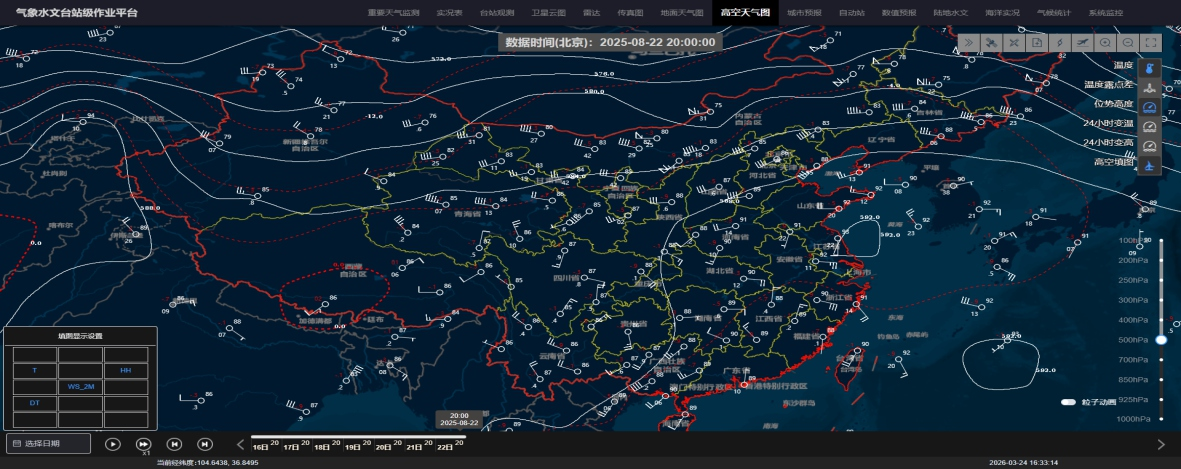Select the 300hPa pressure level
Viewport: 1181px width, 469px height.
(1133, 300)
